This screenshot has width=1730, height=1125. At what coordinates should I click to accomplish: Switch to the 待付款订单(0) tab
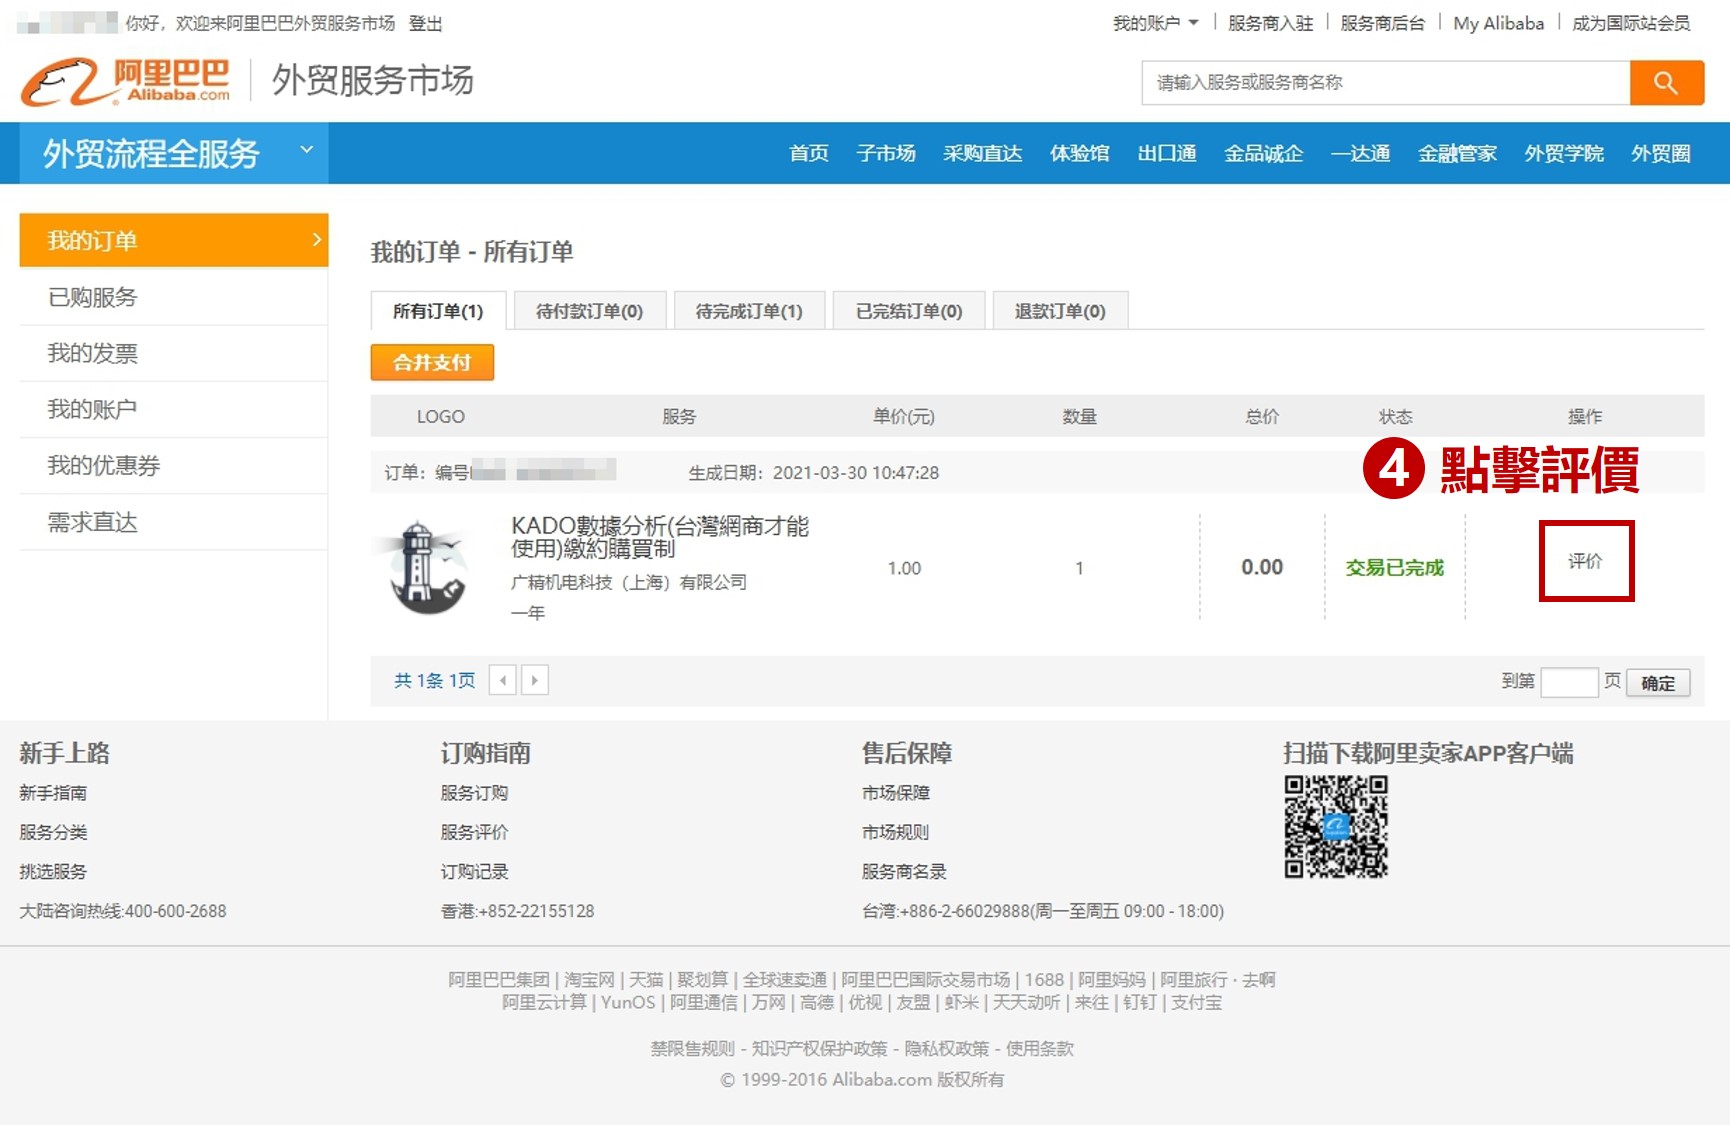click(x=590, y=311)
